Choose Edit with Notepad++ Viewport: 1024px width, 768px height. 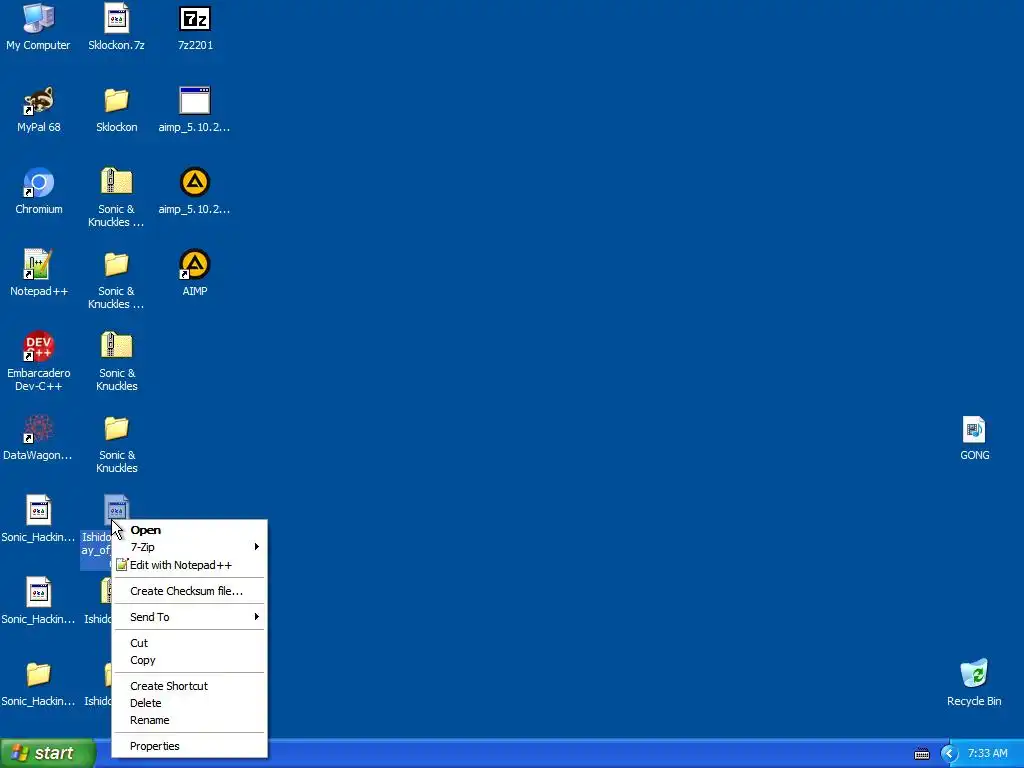pyautogui.click(x=189, y=565)
